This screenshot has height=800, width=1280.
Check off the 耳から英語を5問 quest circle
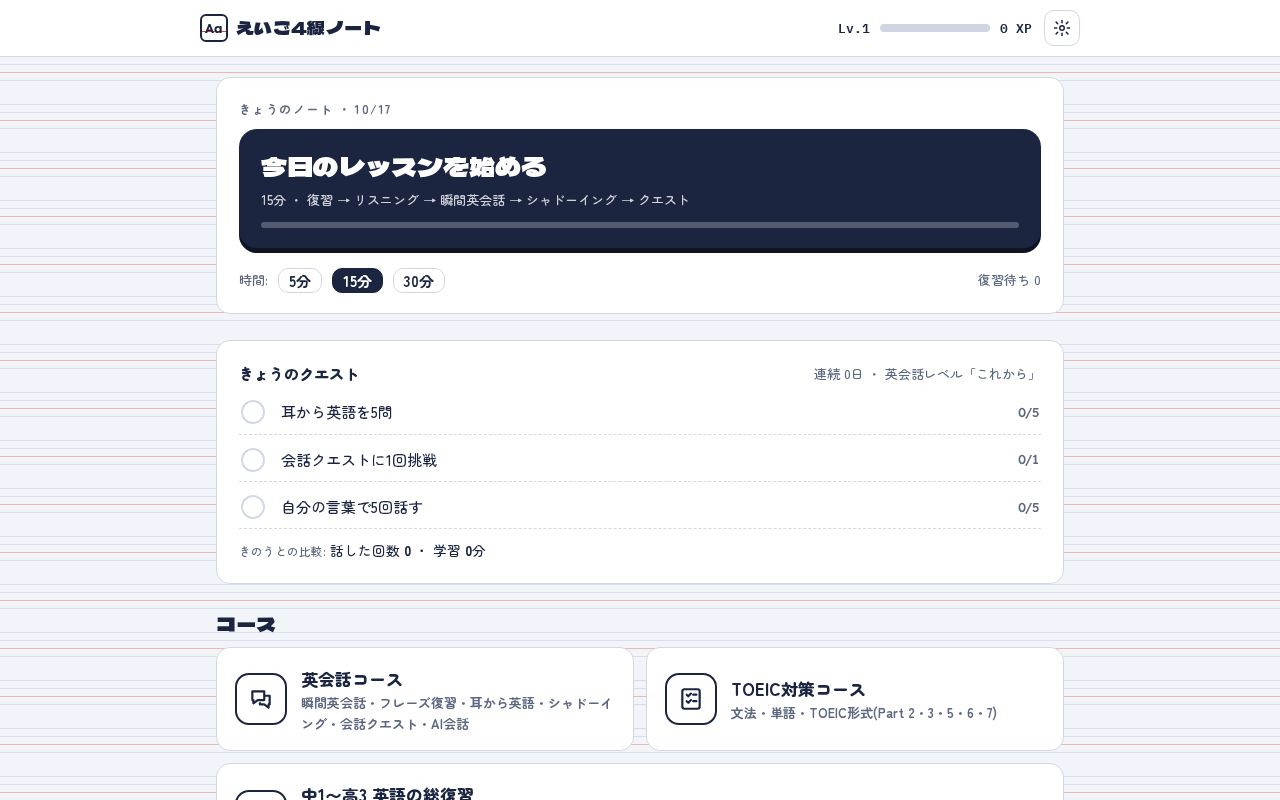253,412
